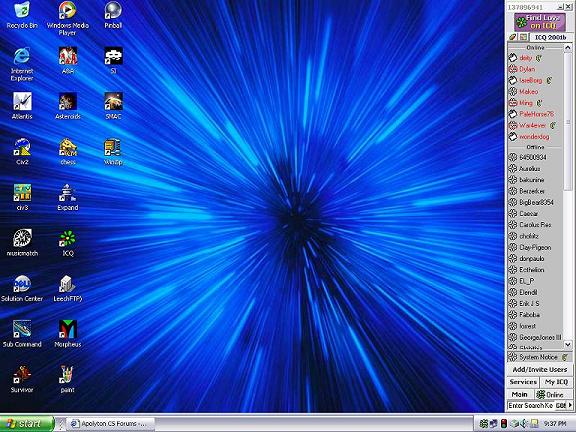
Task: Launch the civ3 desktop shortcut
Action: click(22, 197)
